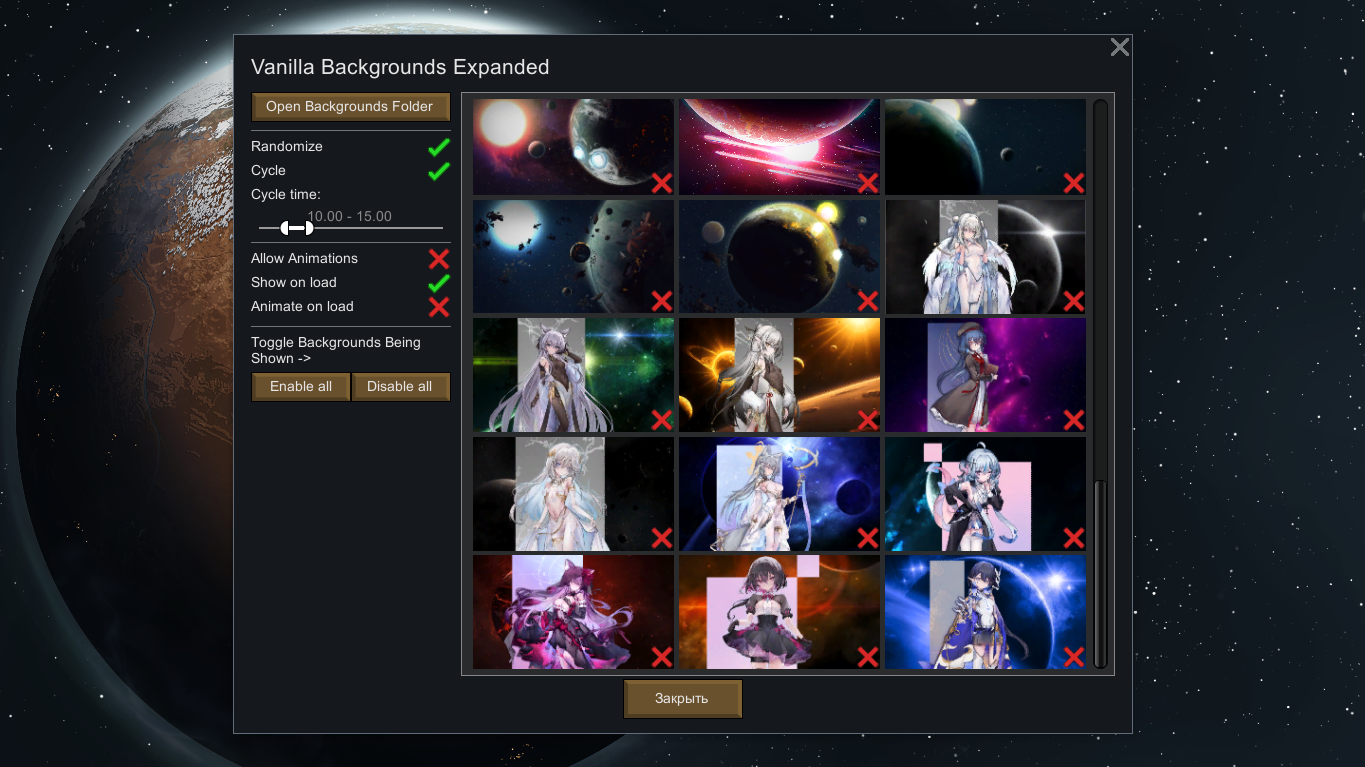Click the backgrounds list vertical scrollbar
Screen dimensions: 1365x767
click(1100, 572)
